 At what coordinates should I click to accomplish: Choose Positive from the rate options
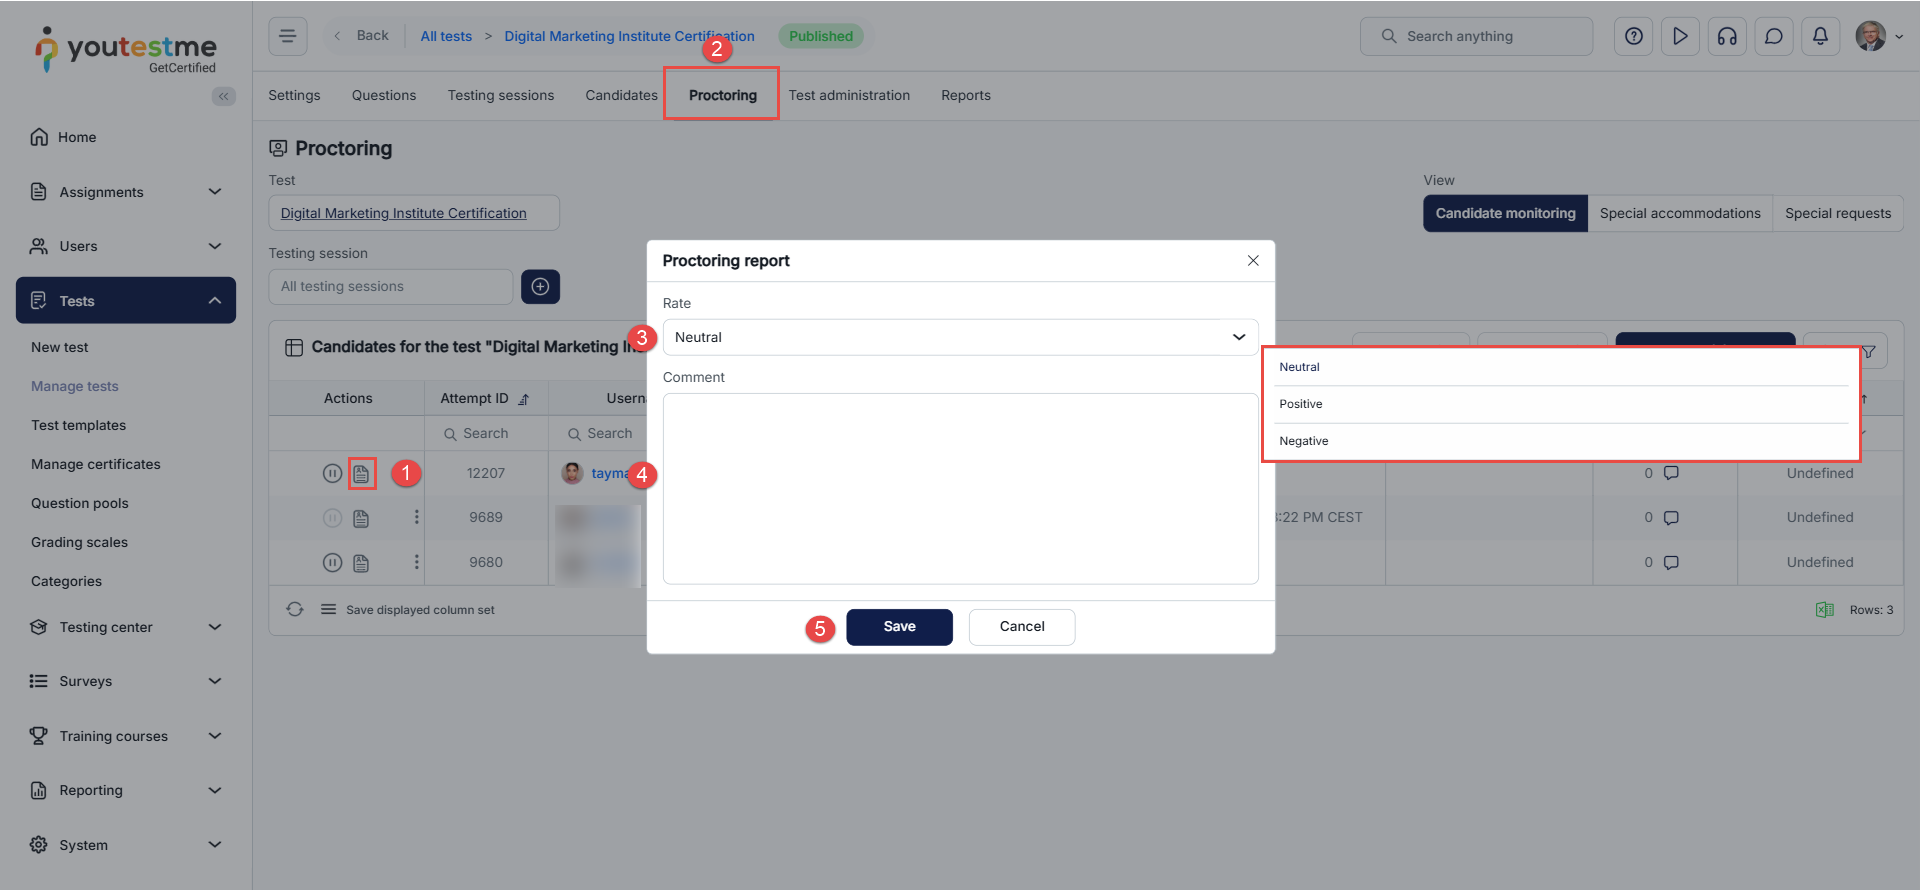(1301, 404)
